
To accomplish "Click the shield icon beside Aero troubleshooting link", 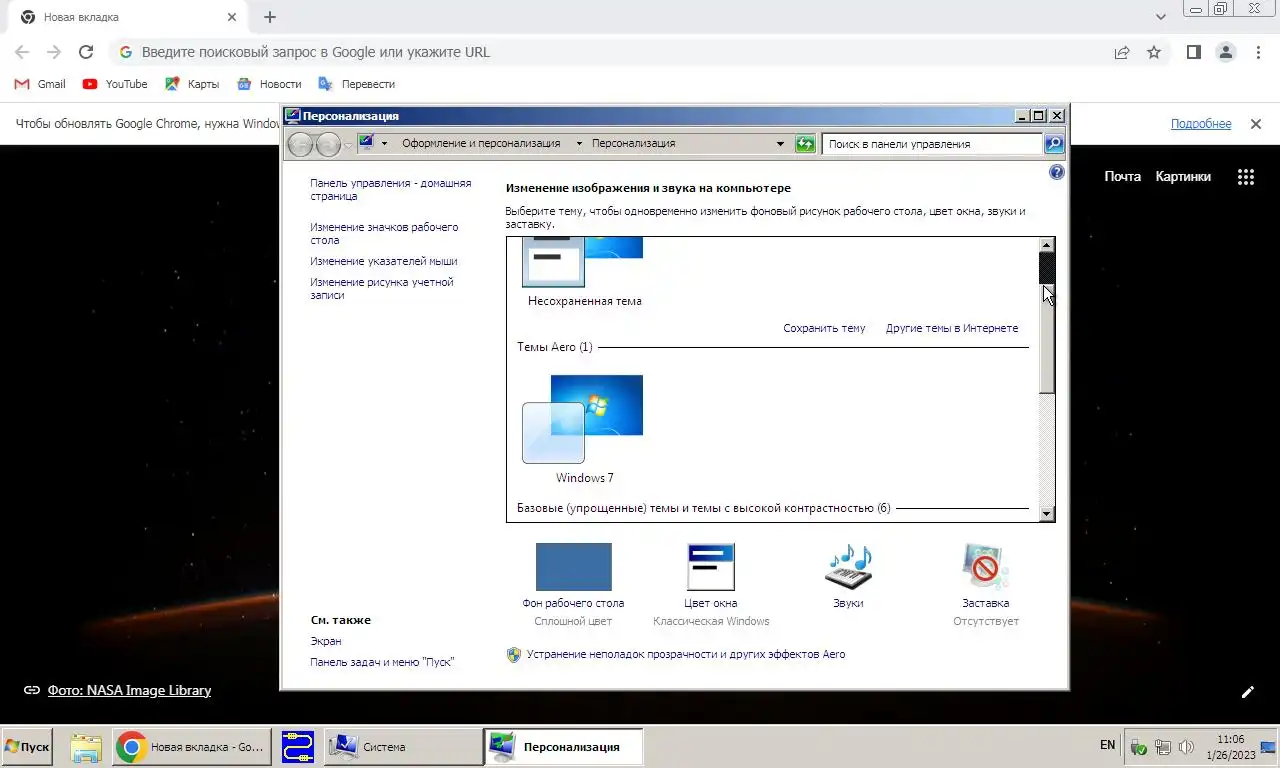I will (x=514, y=655).
